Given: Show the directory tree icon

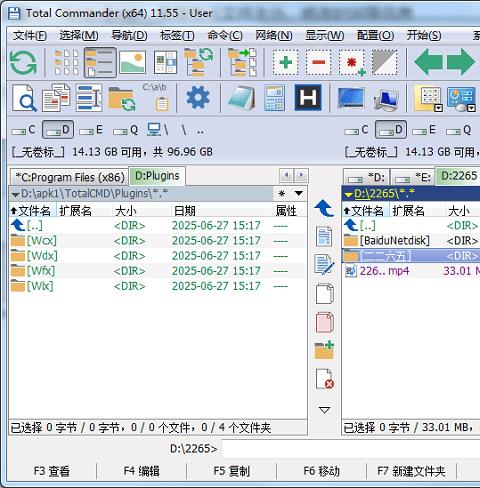Looking at the screenshot, I should pos(199,62).
